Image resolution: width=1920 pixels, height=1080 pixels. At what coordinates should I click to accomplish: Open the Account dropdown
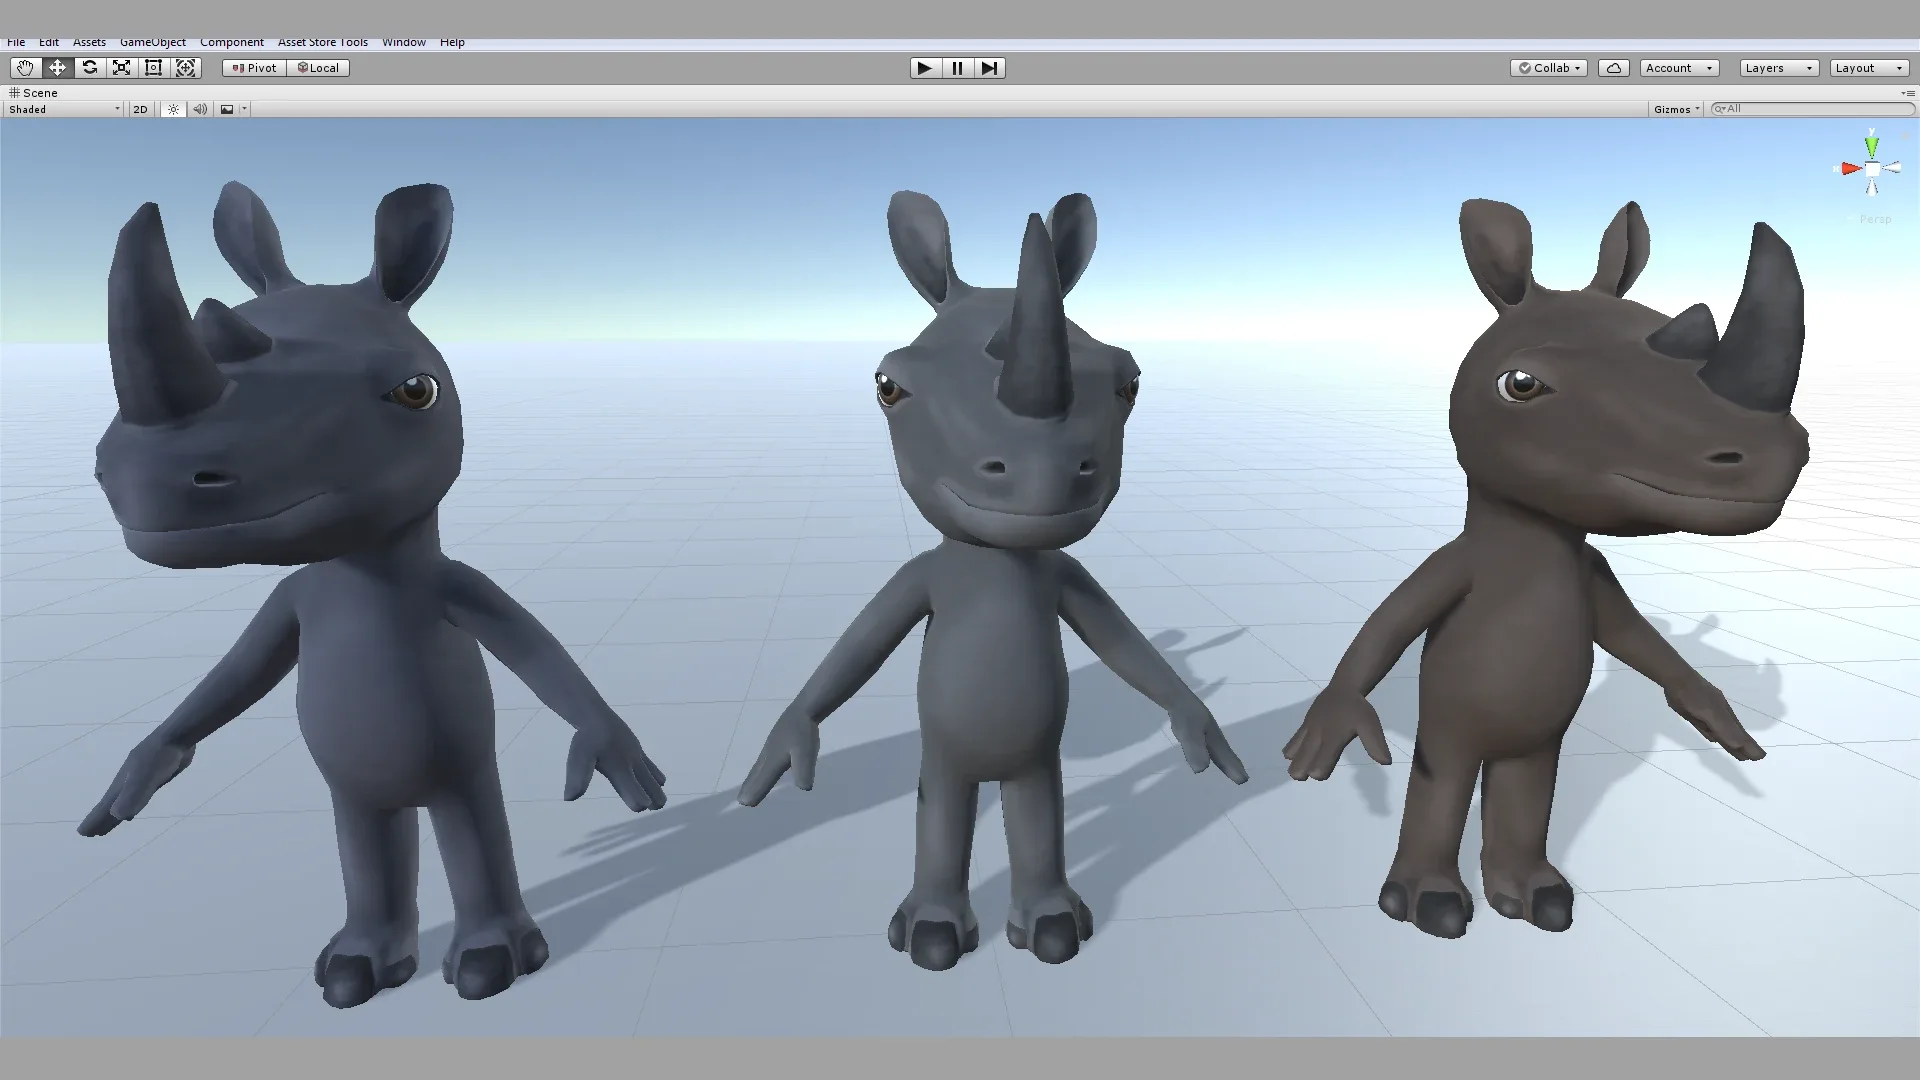coord(1679,68)
